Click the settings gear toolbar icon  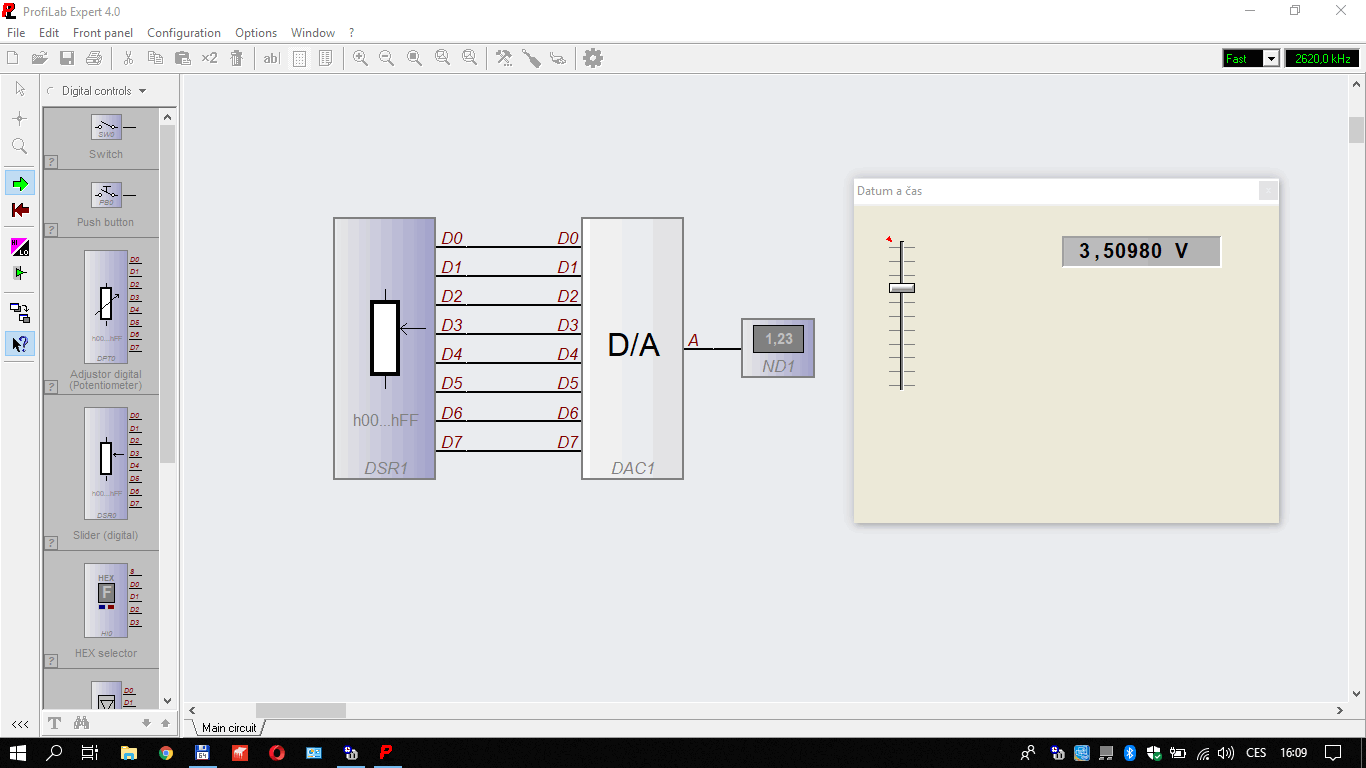coord(593,58)
